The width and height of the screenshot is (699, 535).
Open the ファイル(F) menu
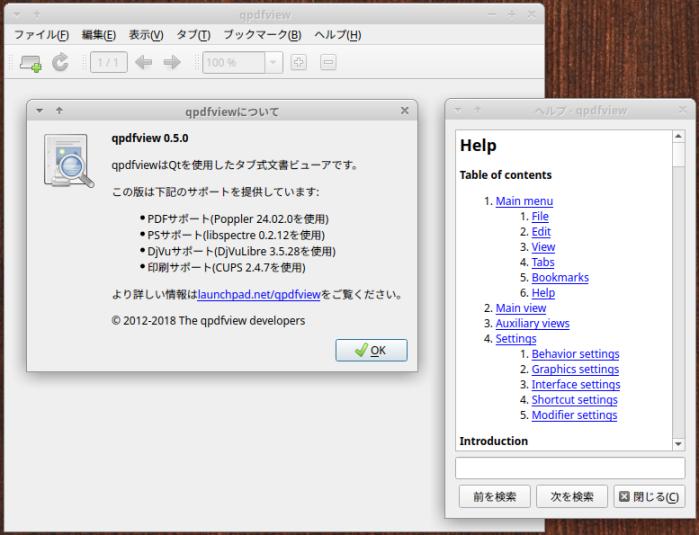pyautogui.click(x=41, y=35)
